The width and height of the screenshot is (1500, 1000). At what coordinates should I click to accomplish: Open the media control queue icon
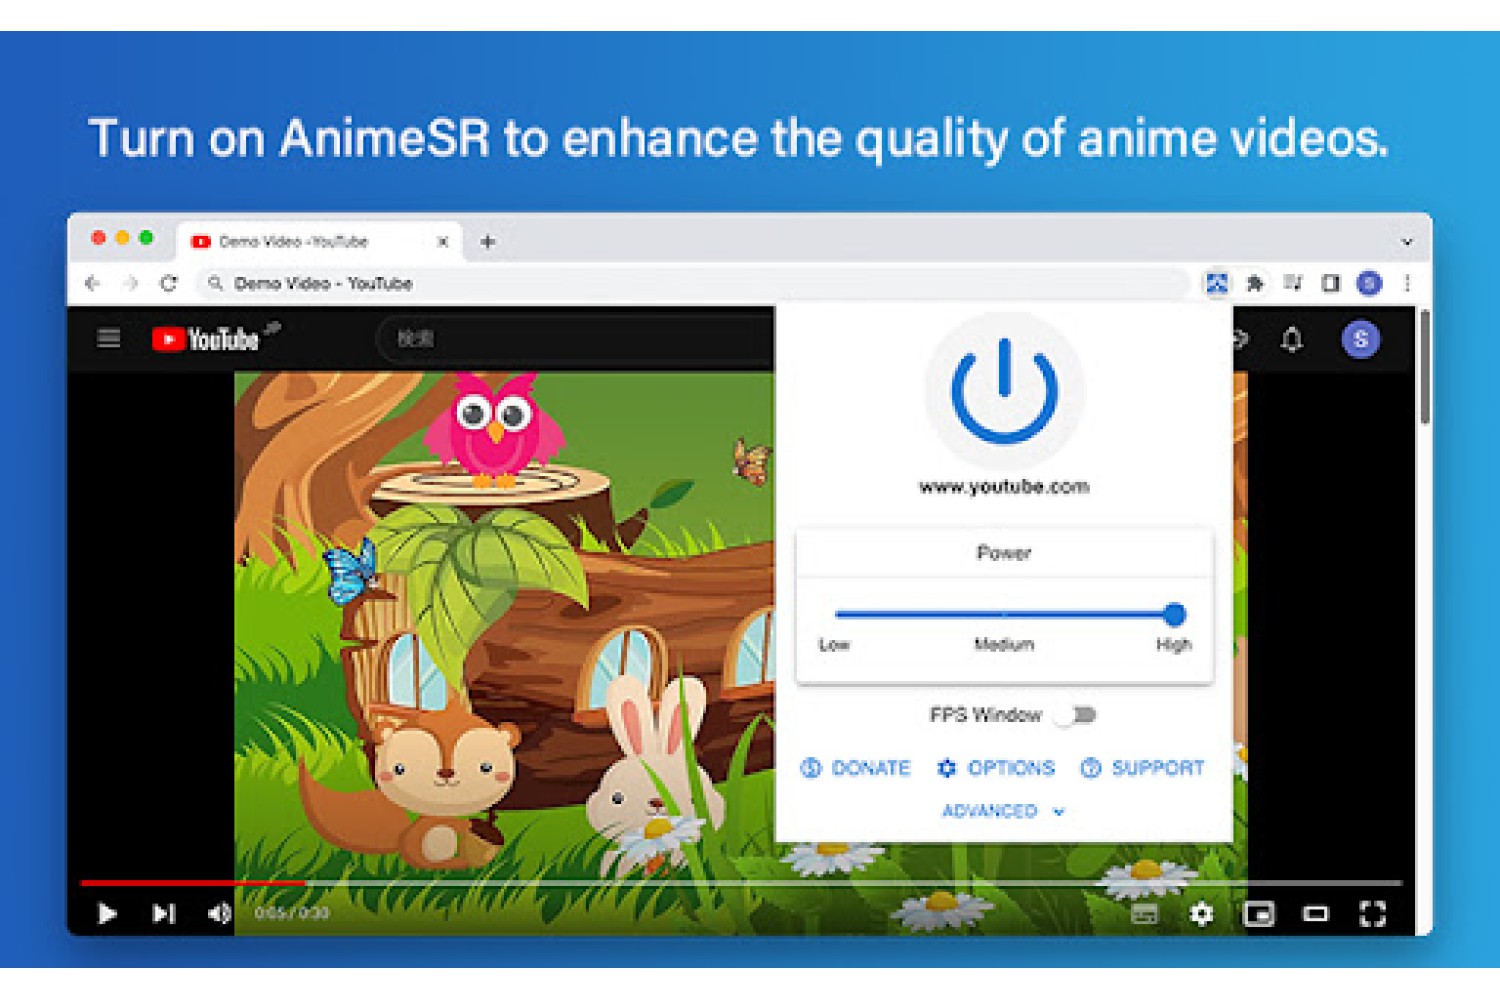point(1292,283)
